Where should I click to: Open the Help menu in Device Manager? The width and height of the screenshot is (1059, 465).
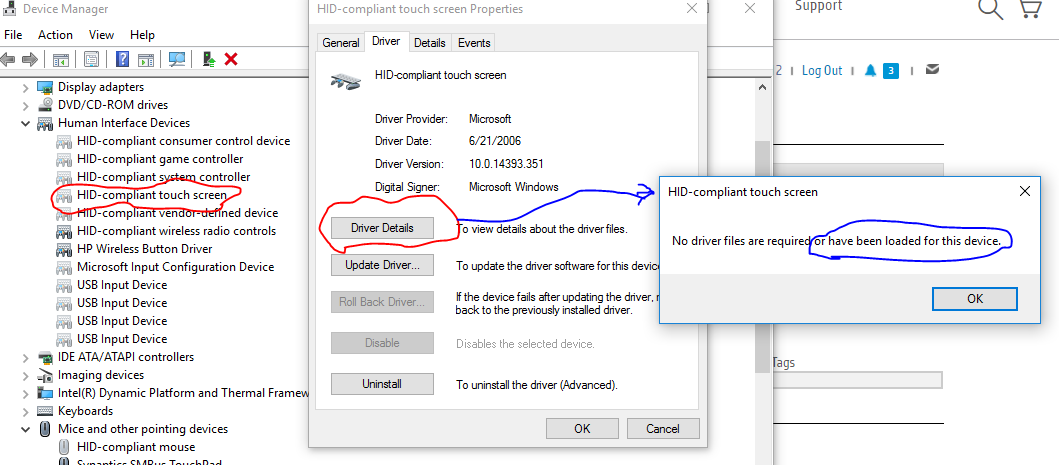coord(143,34)
